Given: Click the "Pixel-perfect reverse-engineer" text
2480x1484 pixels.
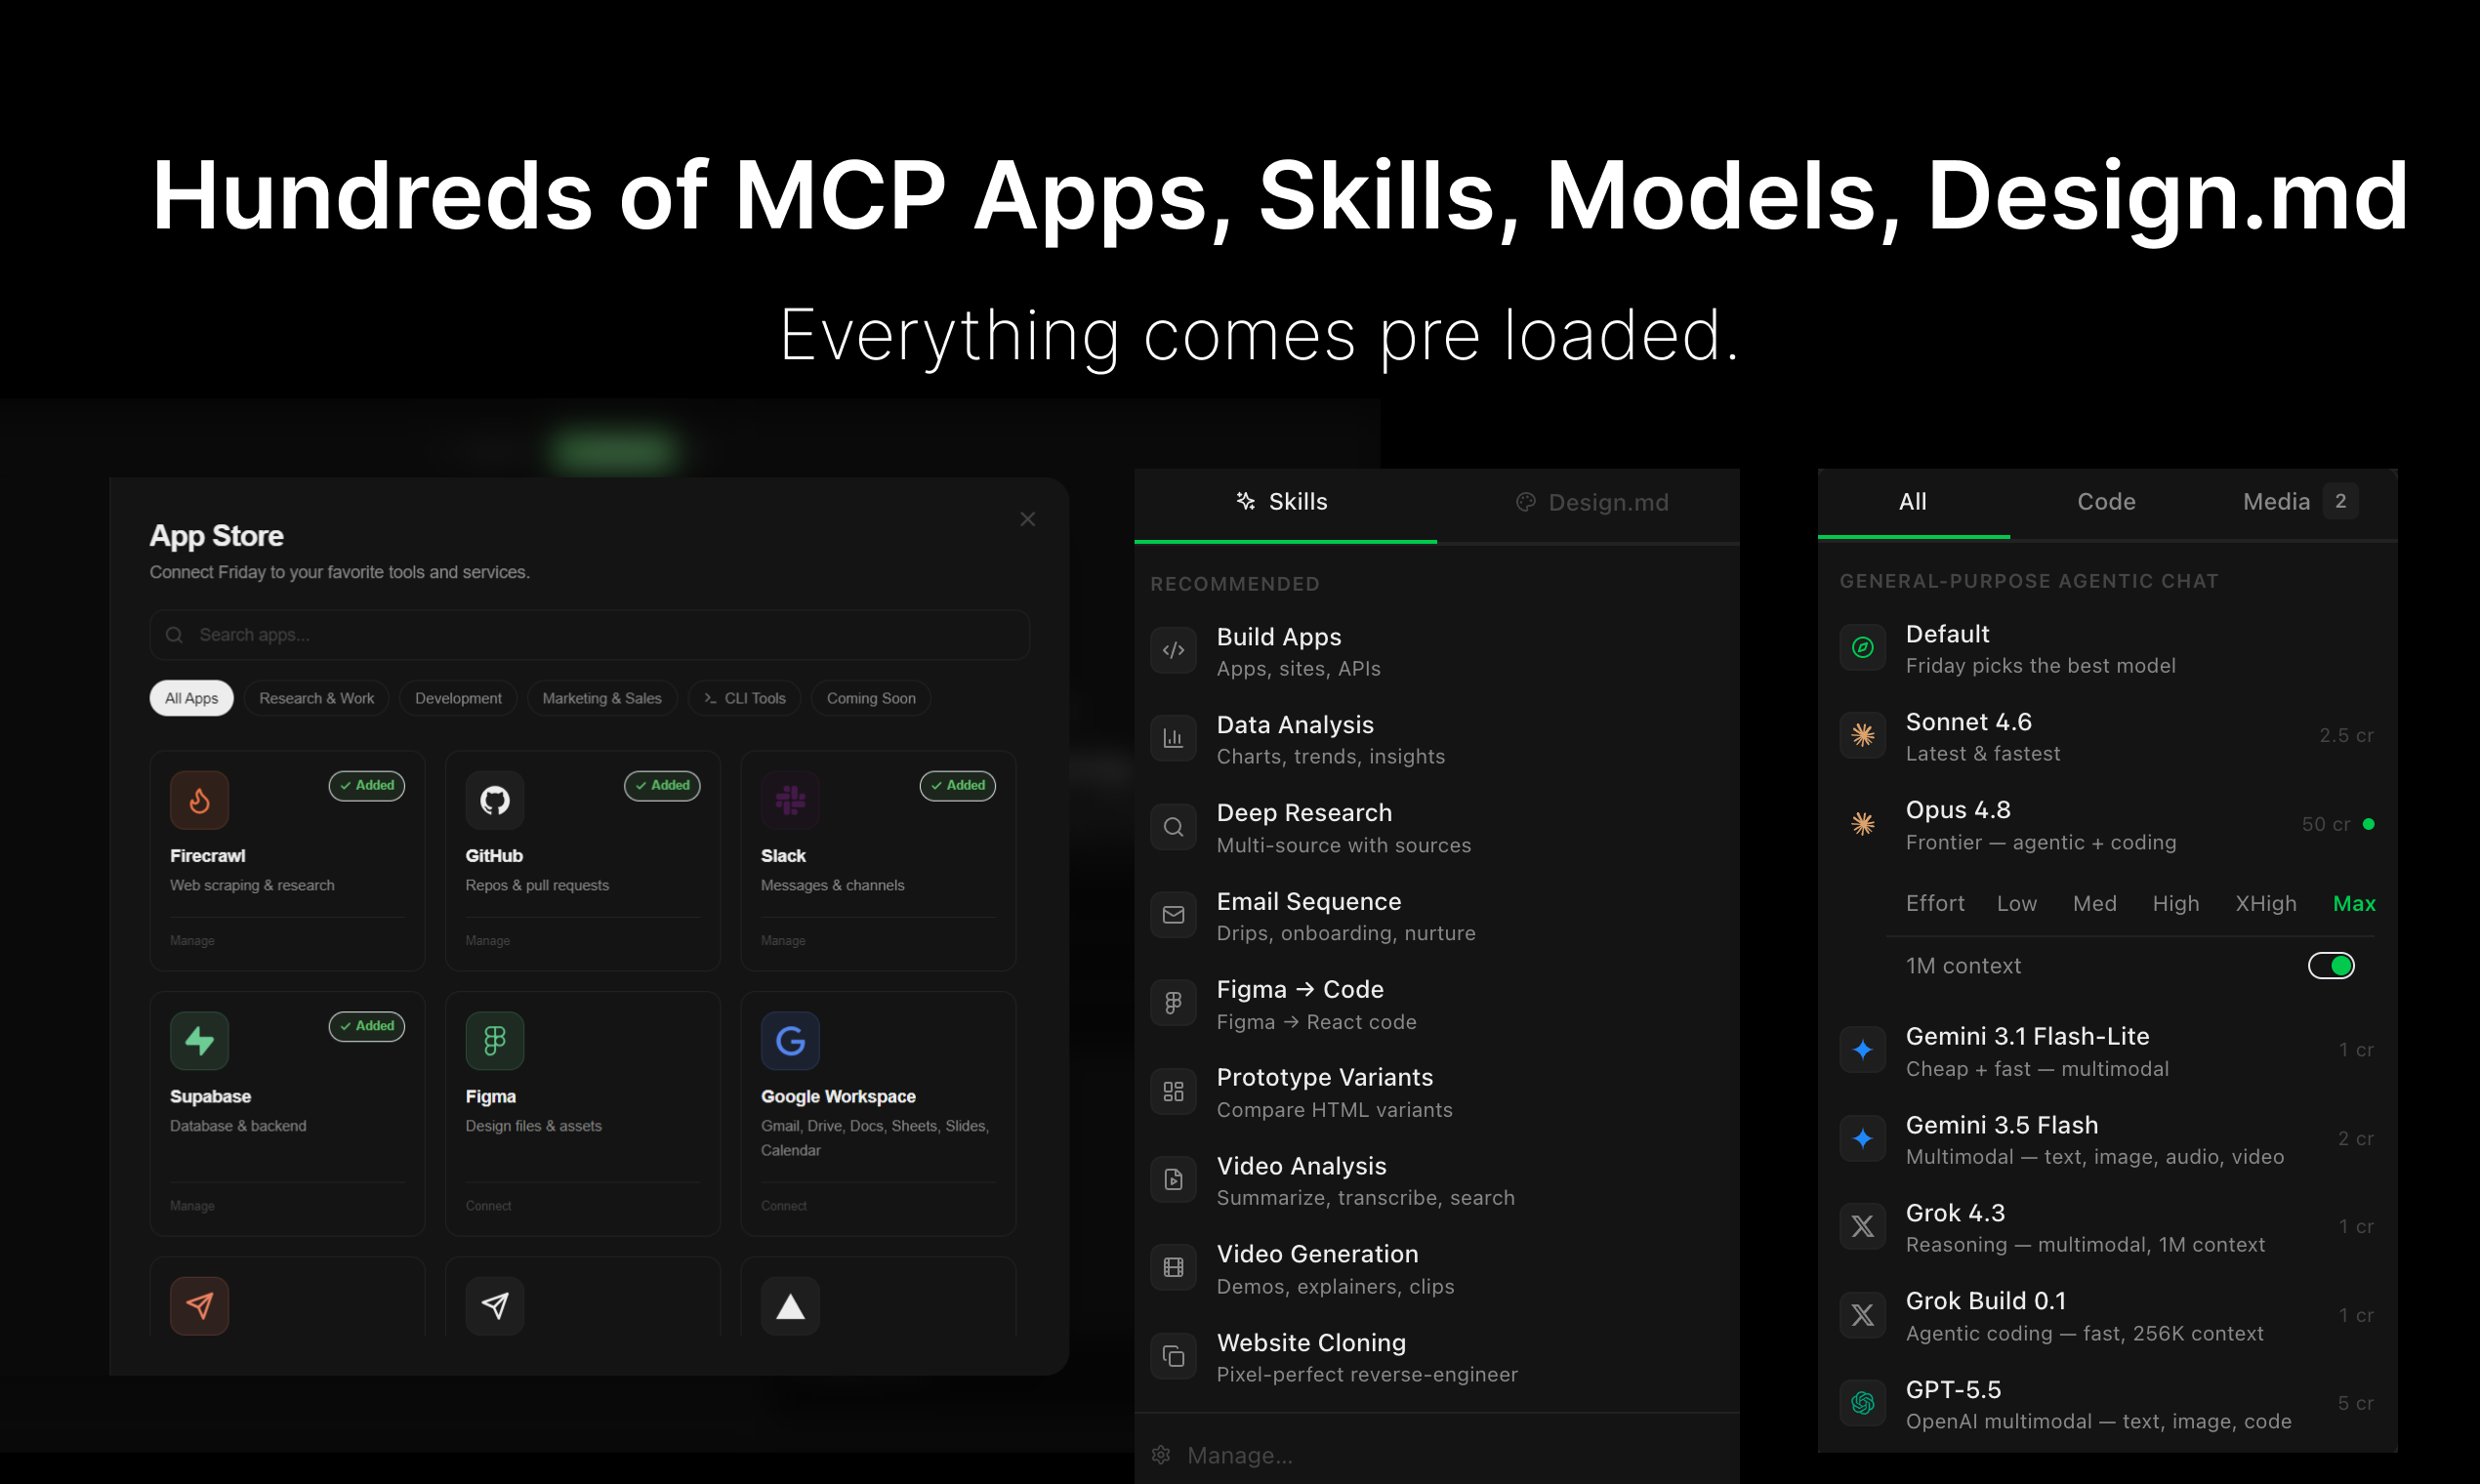Looking at the screenshot, I should [x=1367, y=1375].
